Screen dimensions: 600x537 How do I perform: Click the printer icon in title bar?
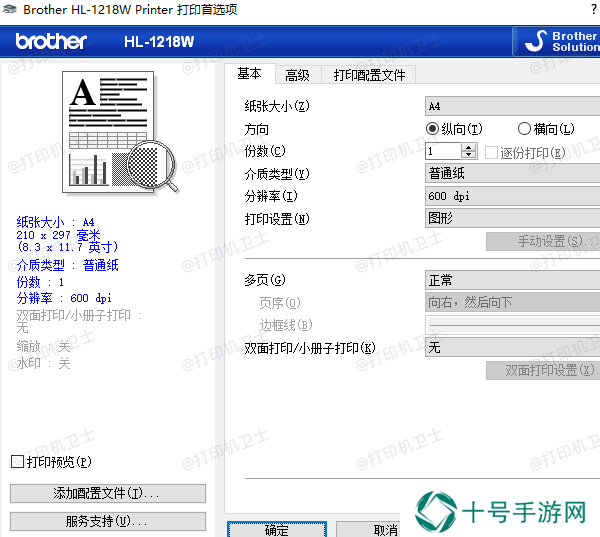tap(10, 9)
